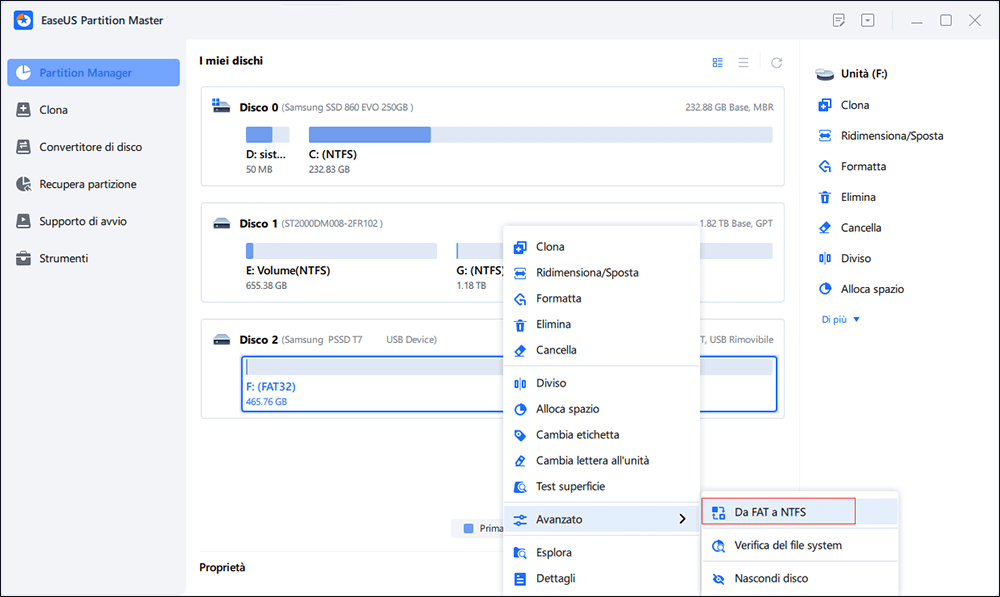The width and height of the screenshot is (1000, 597).
Task: Choose Diviso in the context menu
Action: click(x=601, y=383)
